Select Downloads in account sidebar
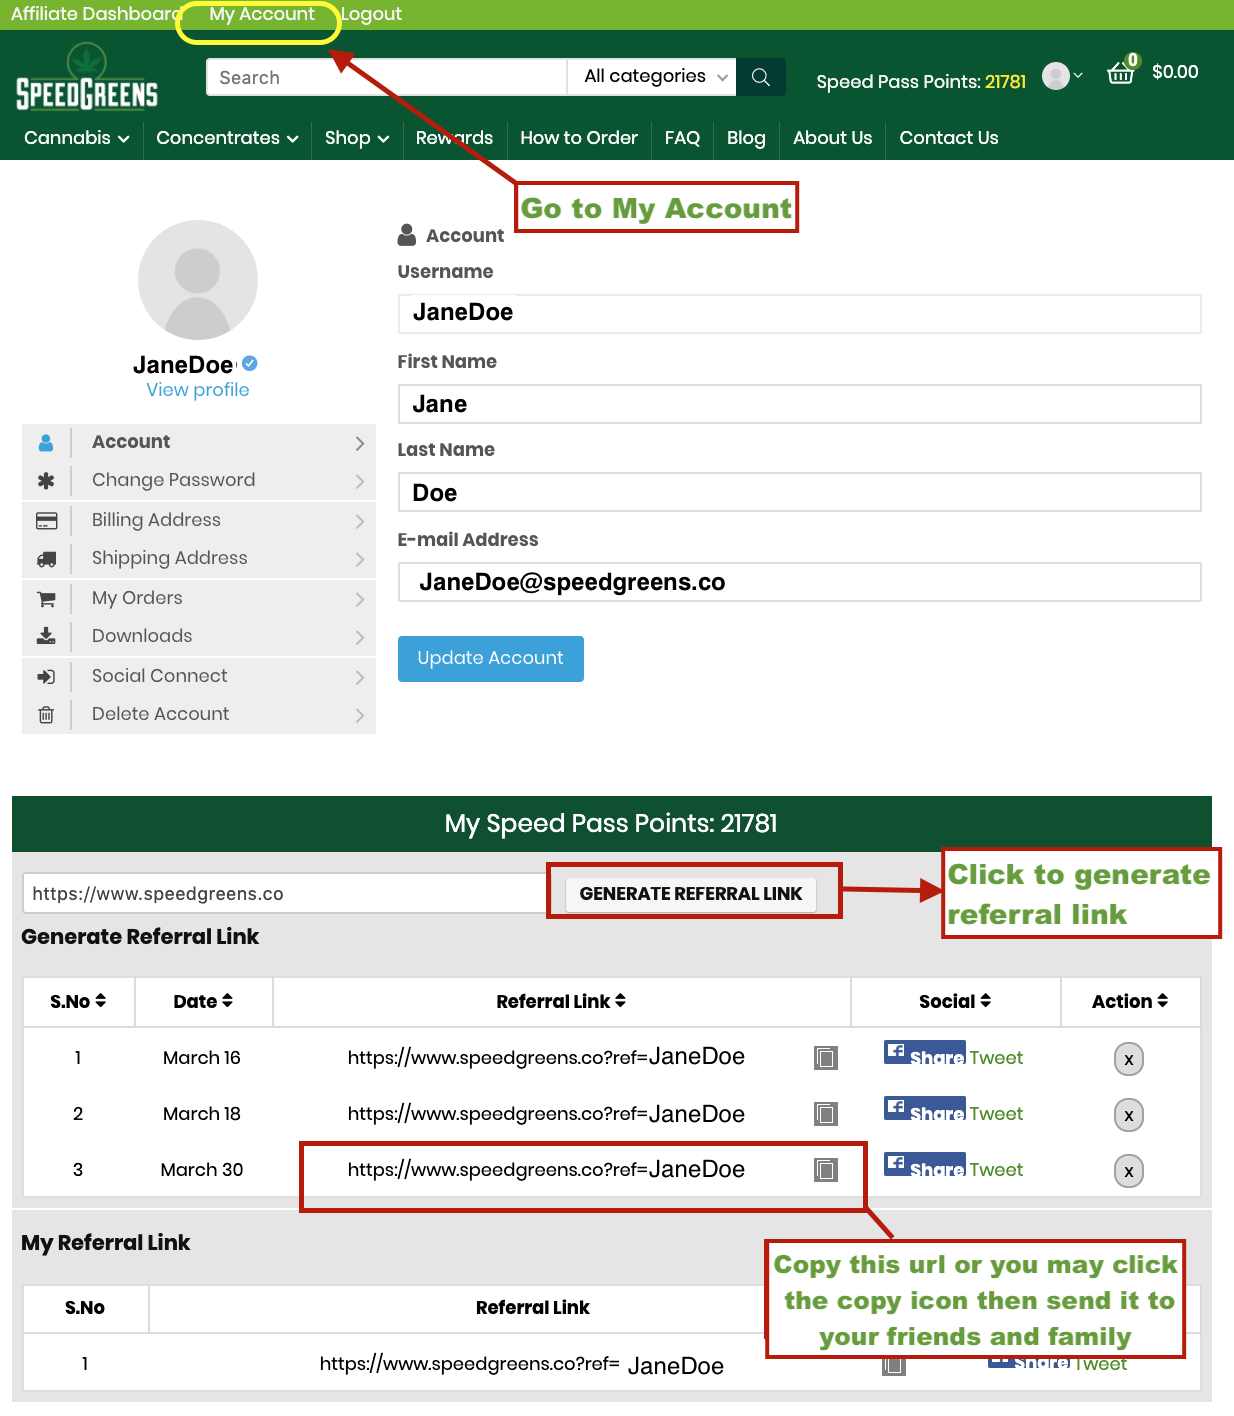Viewport: 1234px width, 1416px height. [199, 636]
